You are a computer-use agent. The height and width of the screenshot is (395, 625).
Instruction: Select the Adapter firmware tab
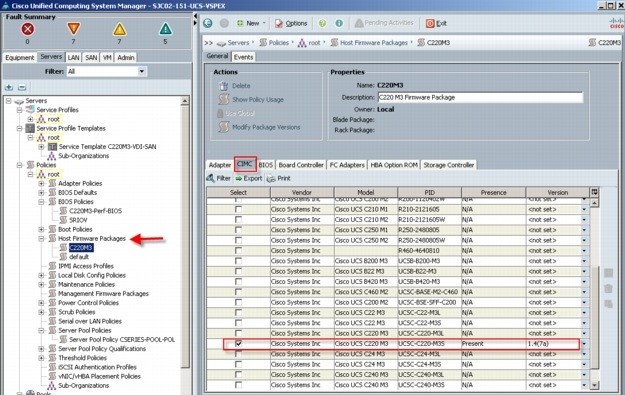220,165
